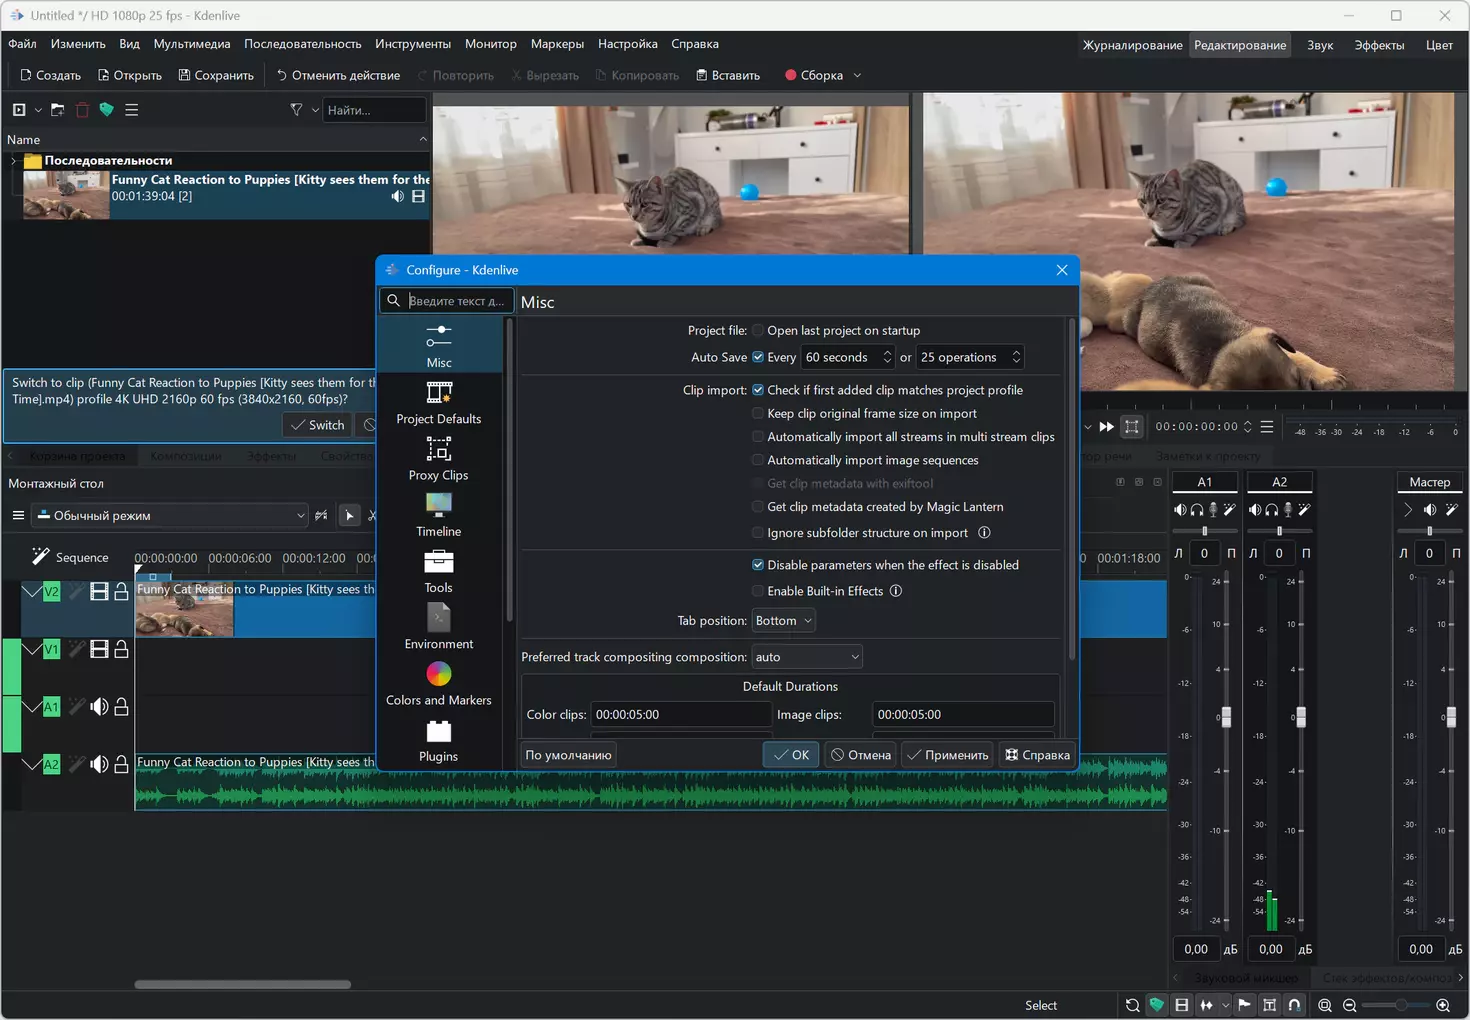1470x1020 pixels.
Task: Click the fast-forward button in monitor
Action: point(1106,427)
